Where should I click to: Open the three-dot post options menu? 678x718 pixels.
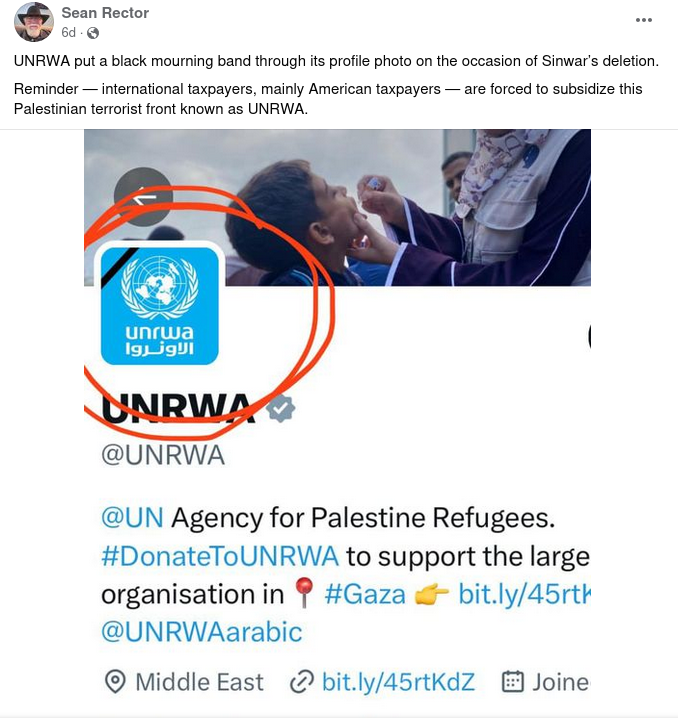point(643,20)
